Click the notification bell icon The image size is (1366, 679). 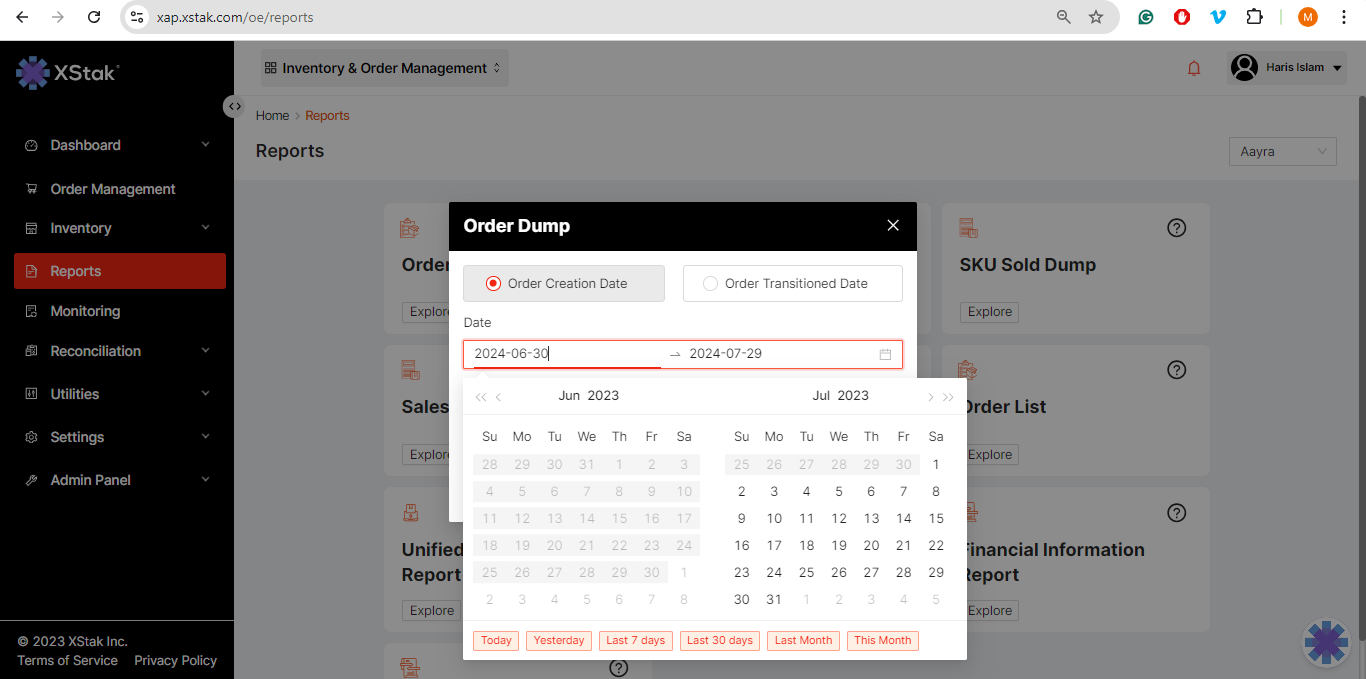[x=1193, y=68]
